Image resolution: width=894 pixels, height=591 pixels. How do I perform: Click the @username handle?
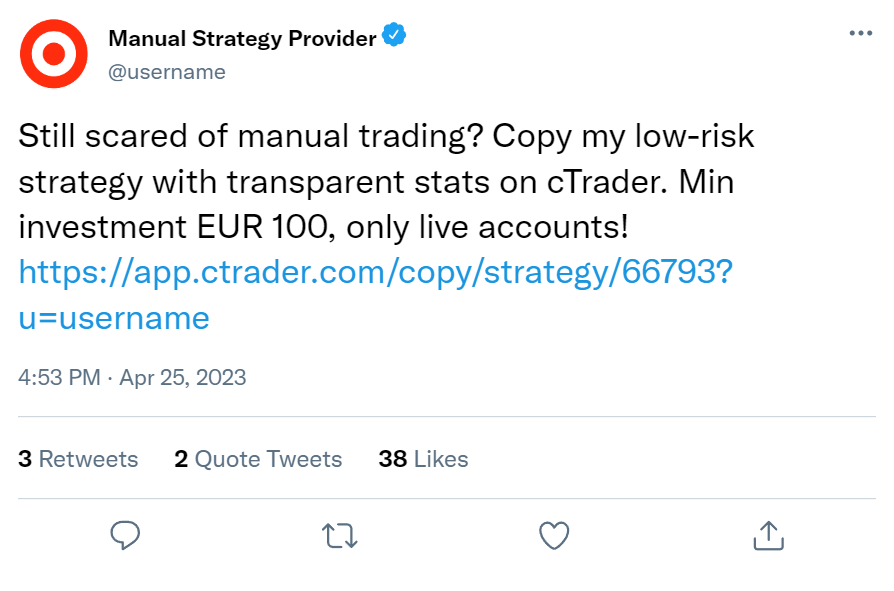[167, 72]
